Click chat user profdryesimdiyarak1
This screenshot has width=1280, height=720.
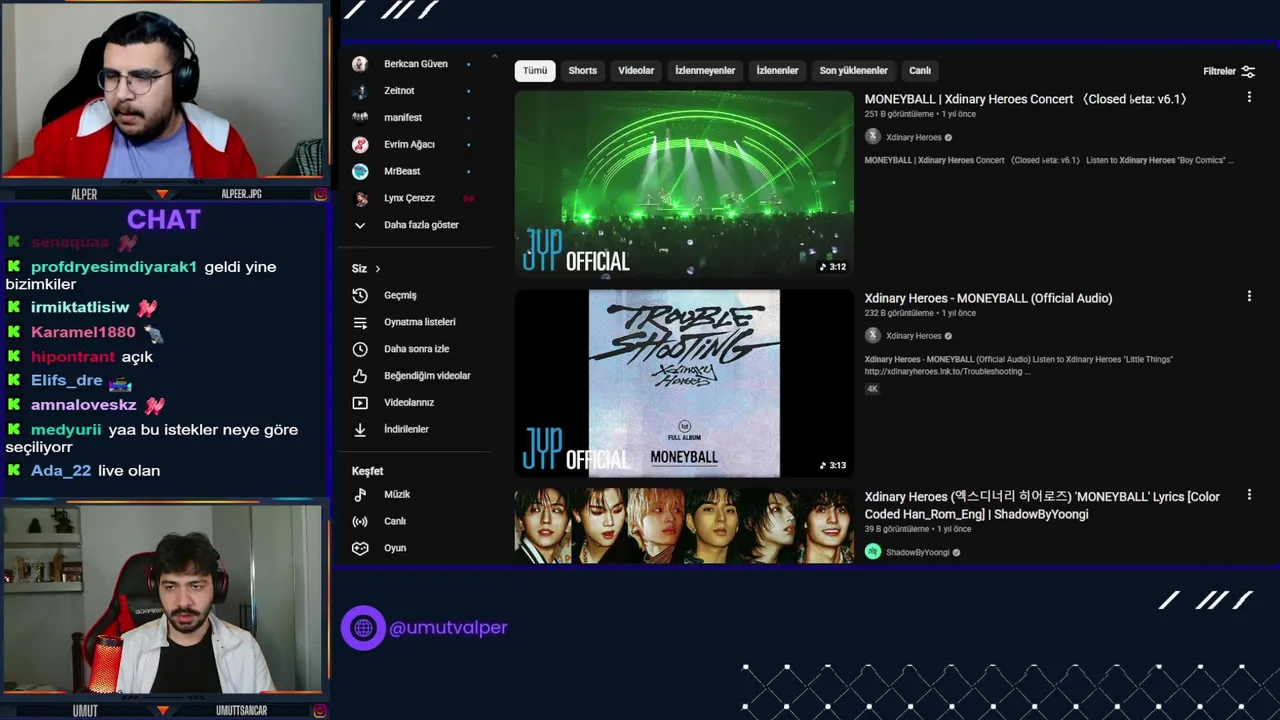(114, 267)
